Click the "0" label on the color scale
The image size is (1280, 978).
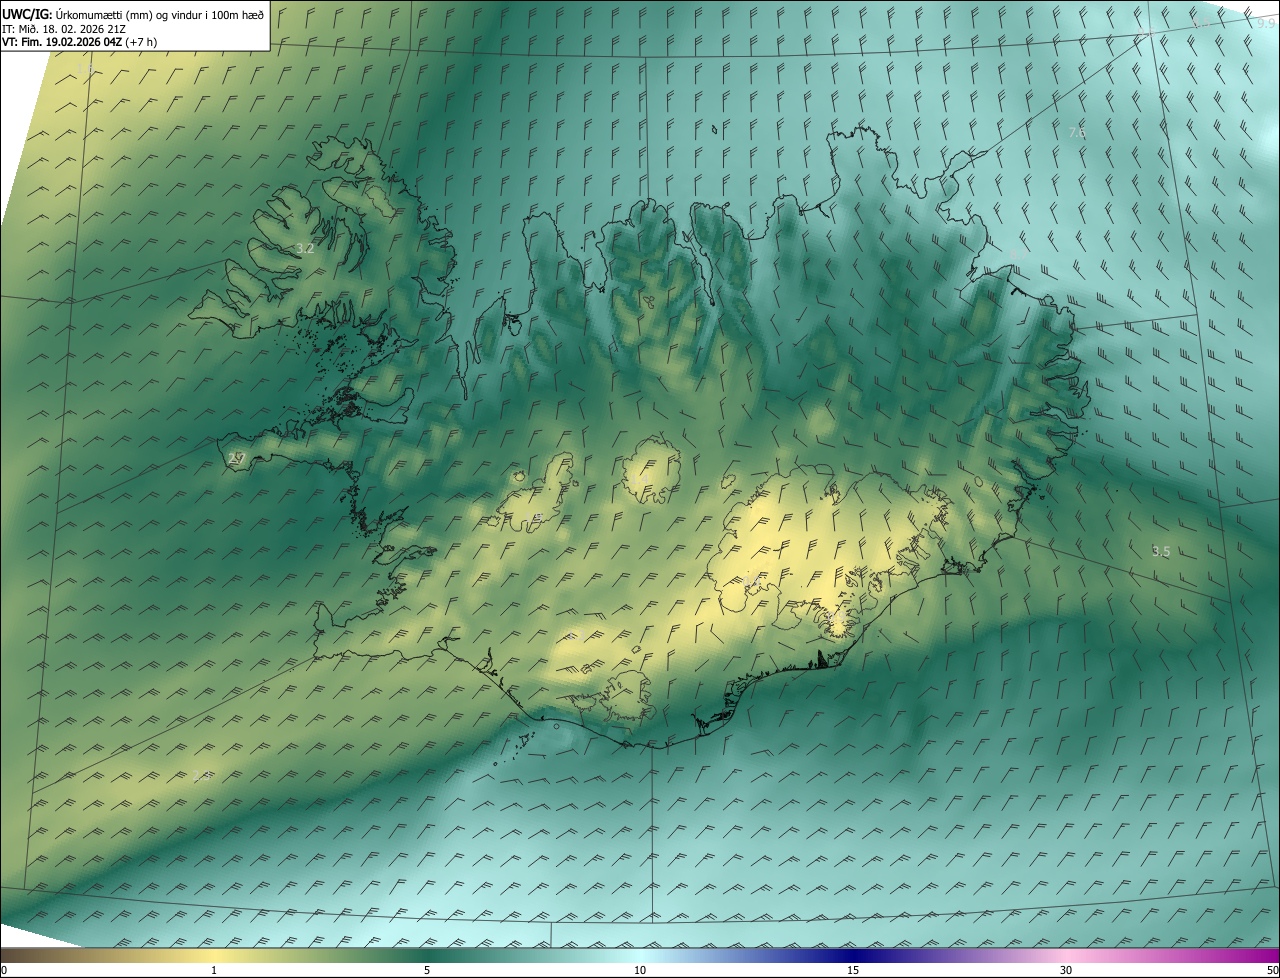click(x=4, y=970)
